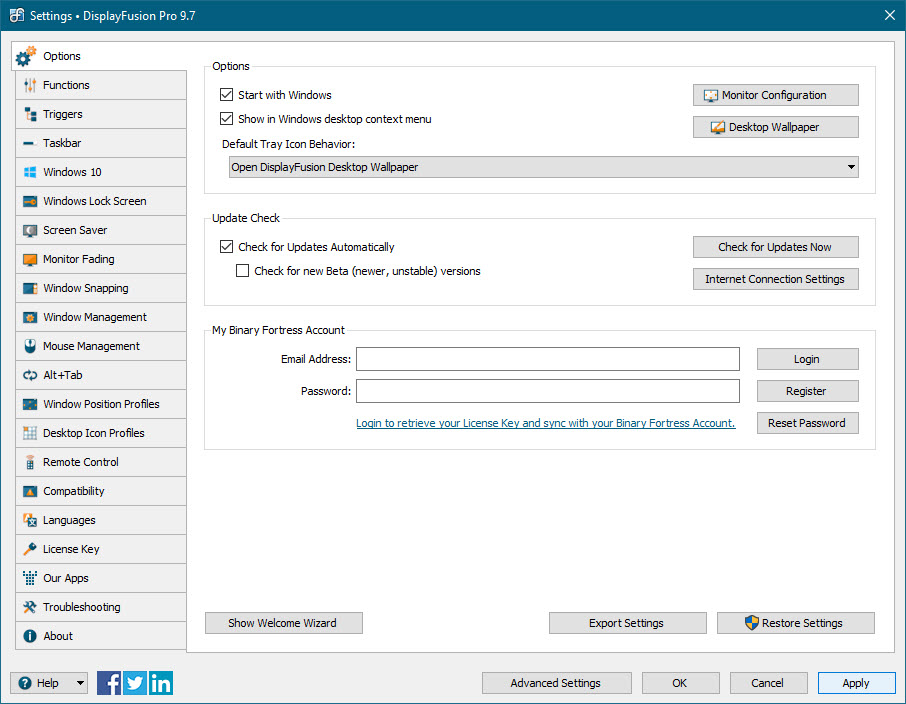
Task: Open the LinkedIn page icon
Action: click(161, 683)
